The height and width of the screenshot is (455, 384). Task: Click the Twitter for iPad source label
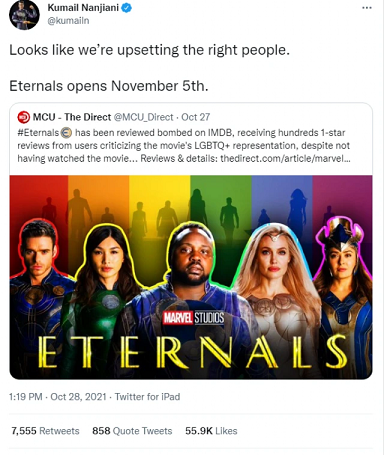pyautogui.click(x=147, y=397)
